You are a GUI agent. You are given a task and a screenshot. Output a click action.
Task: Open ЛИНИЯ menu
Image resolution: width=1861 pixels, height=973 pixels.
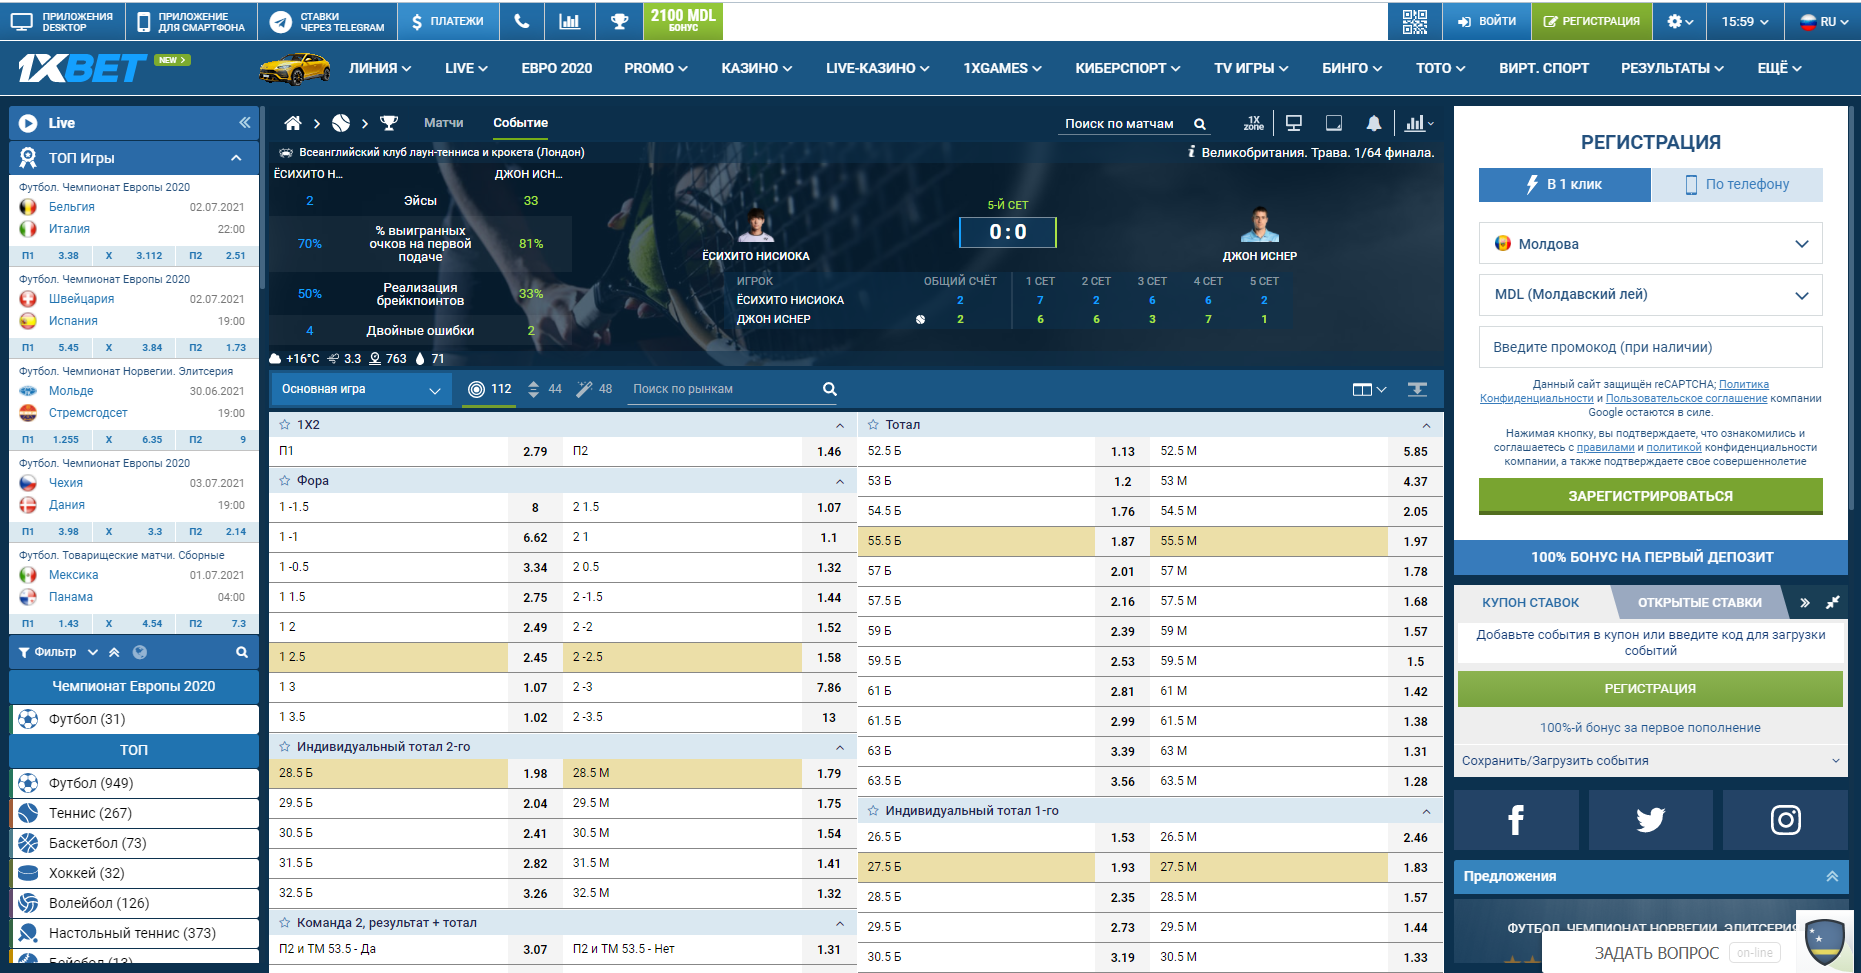pos(380,68)
